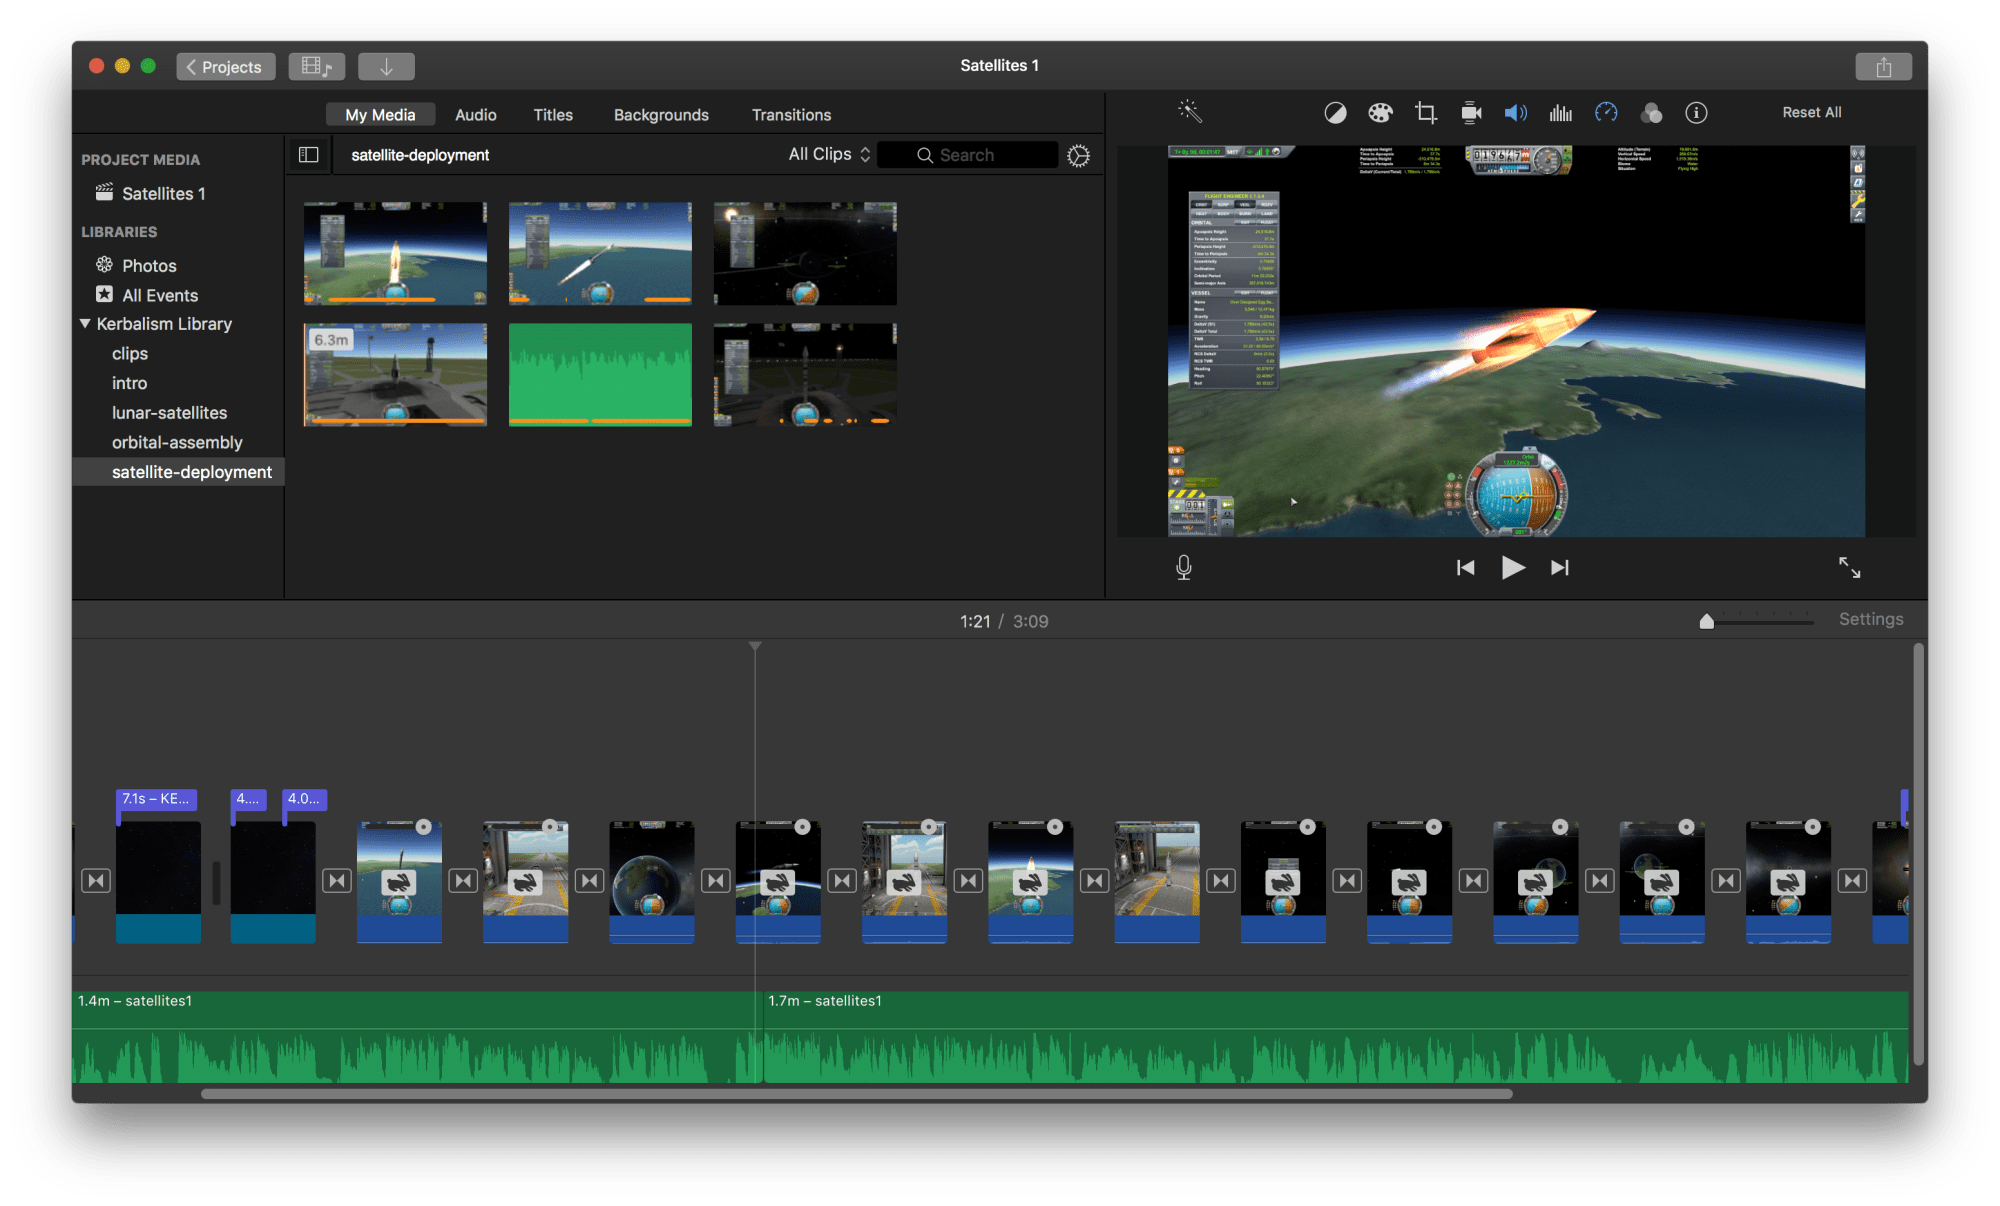The image size is (2000, 1206).
Task: Switch to the Transitions tab
Action: (791, 115)
